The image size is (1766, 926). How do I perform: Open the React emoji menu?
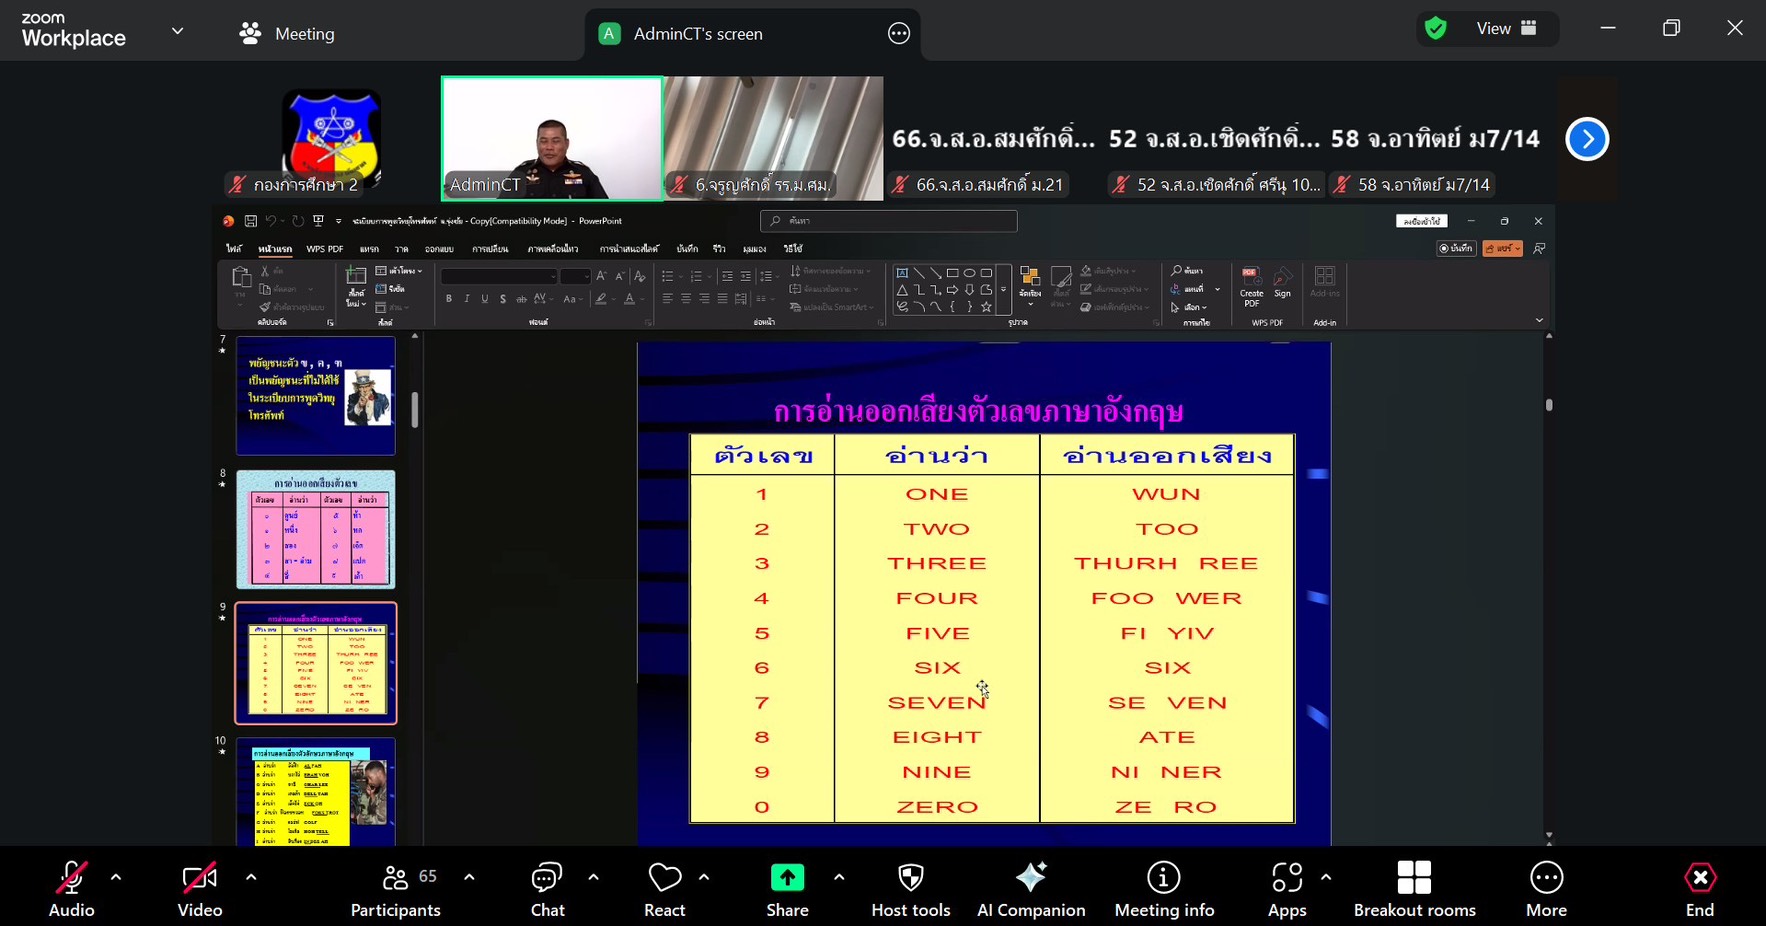pos(664,888)
